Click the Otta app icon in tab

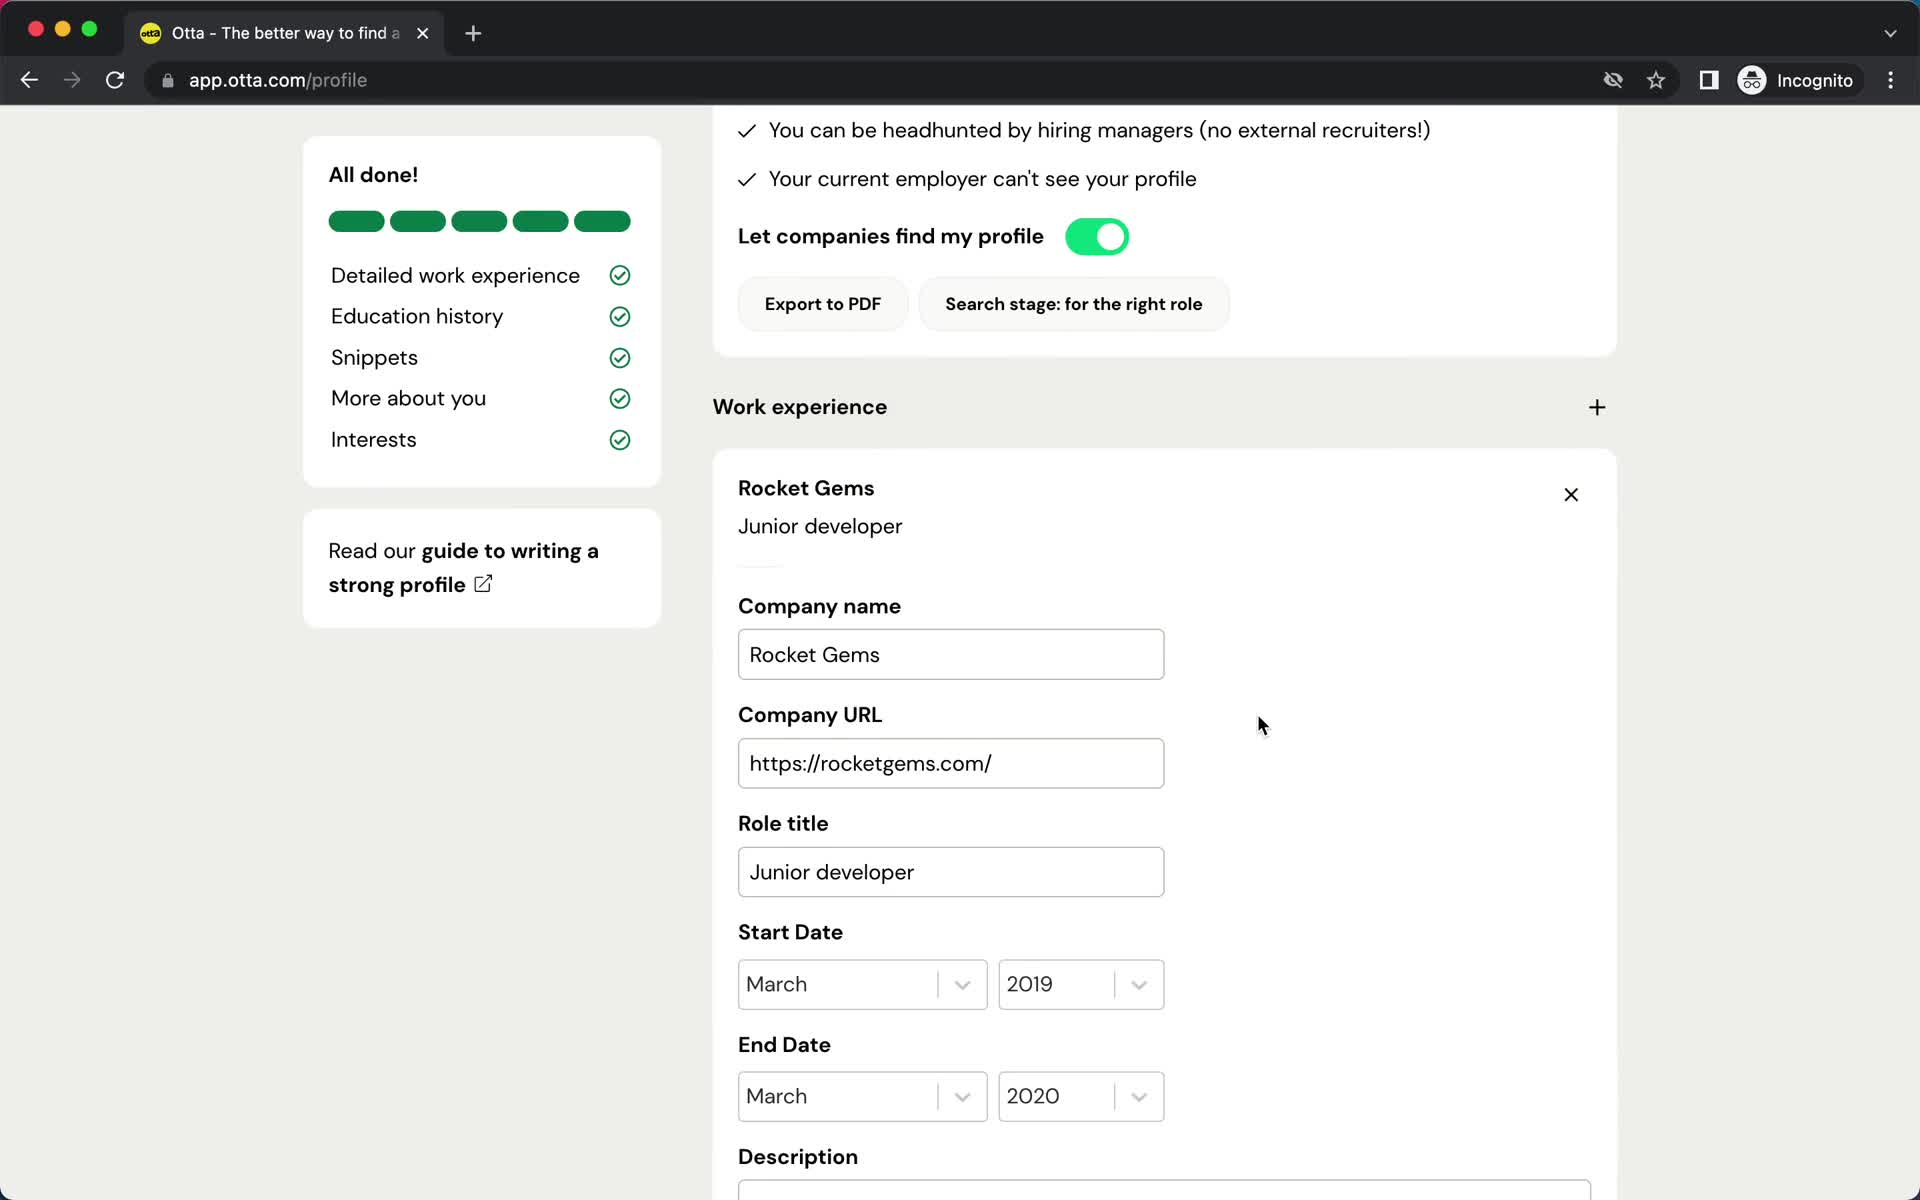click(151, 32)
